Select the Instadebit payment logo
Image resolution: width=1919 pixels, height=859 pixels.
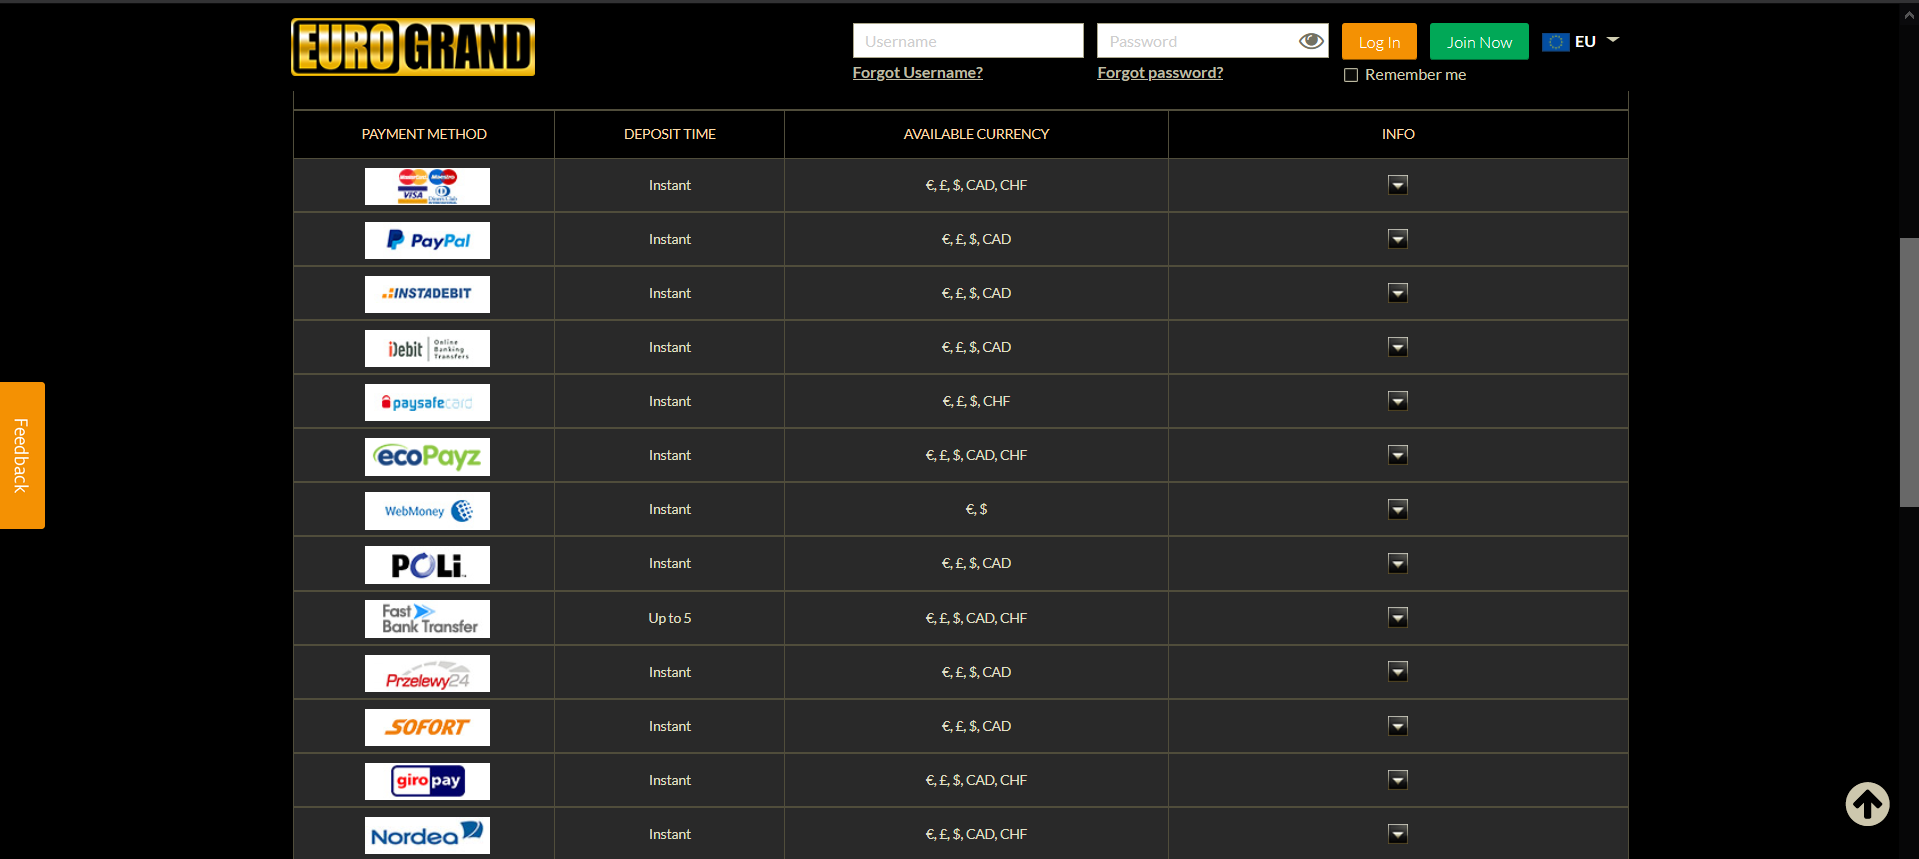(427, 294)
